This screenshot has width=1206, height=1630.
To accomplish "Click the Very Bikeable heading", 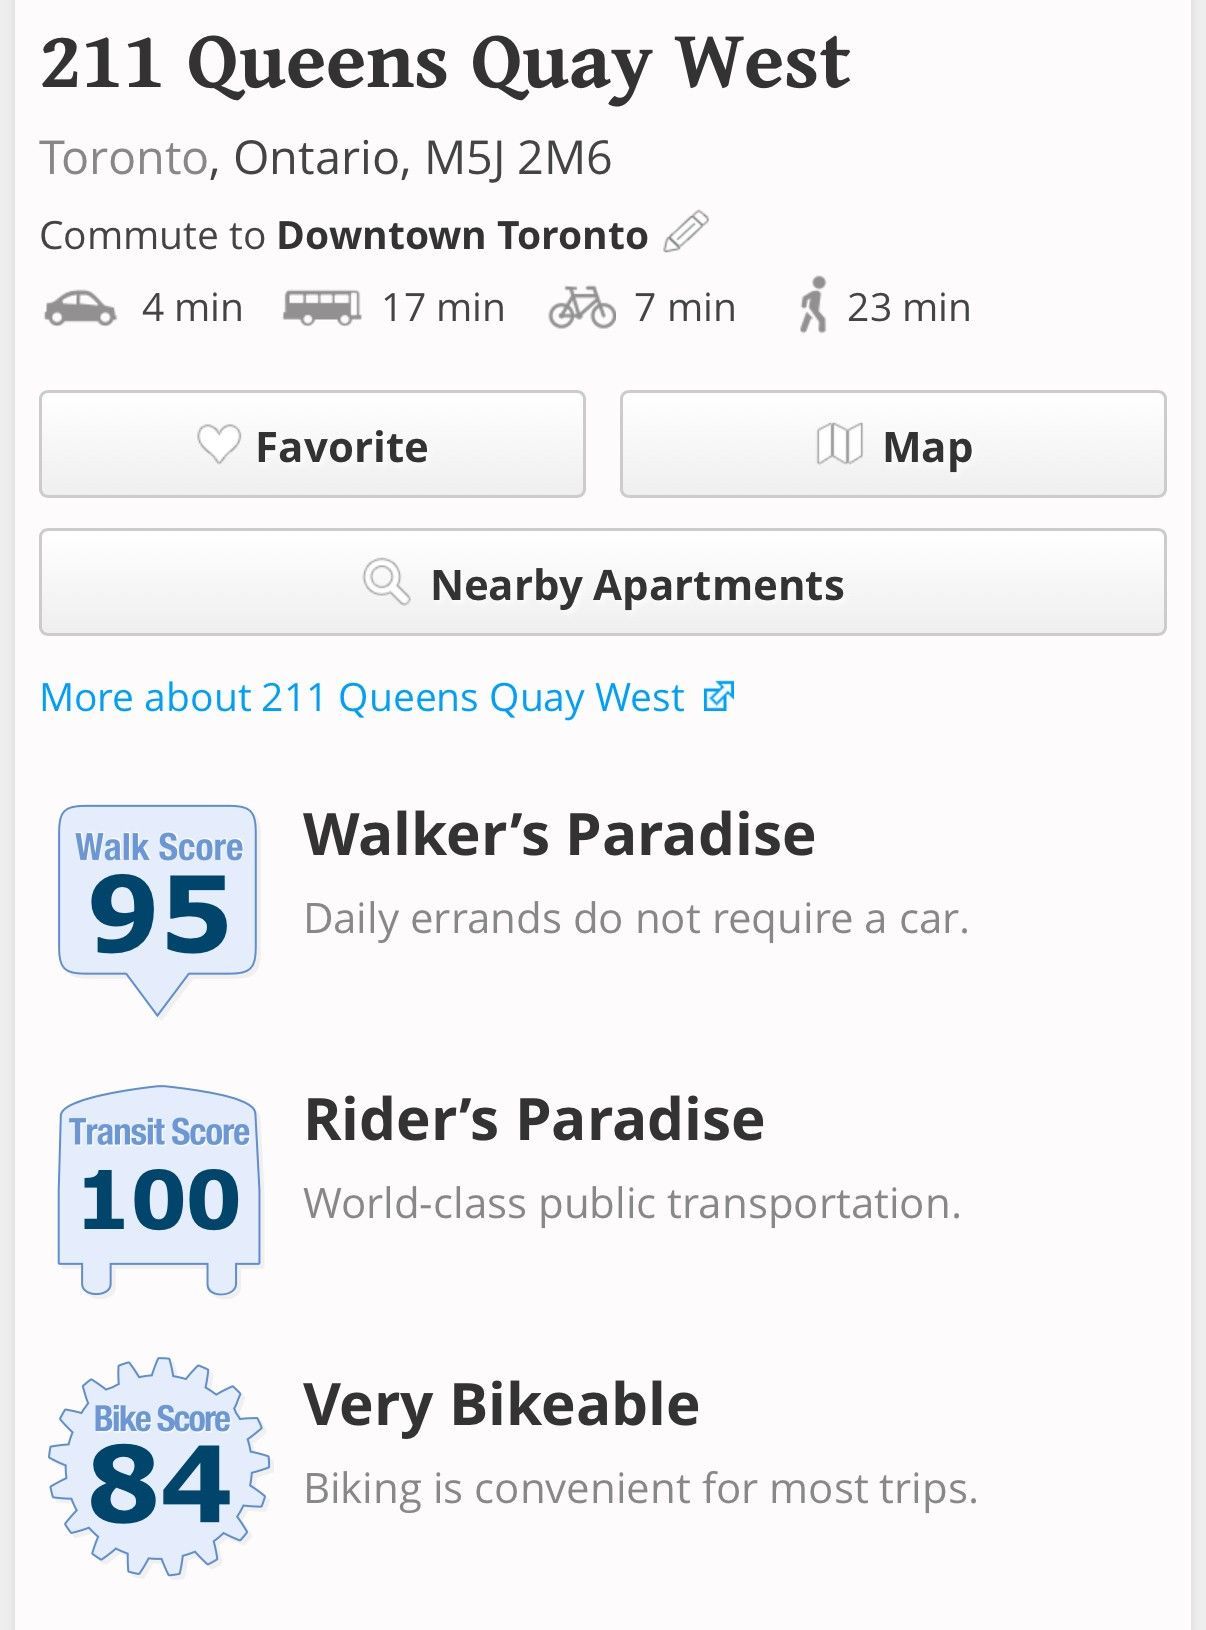I will pos(501,1404).
